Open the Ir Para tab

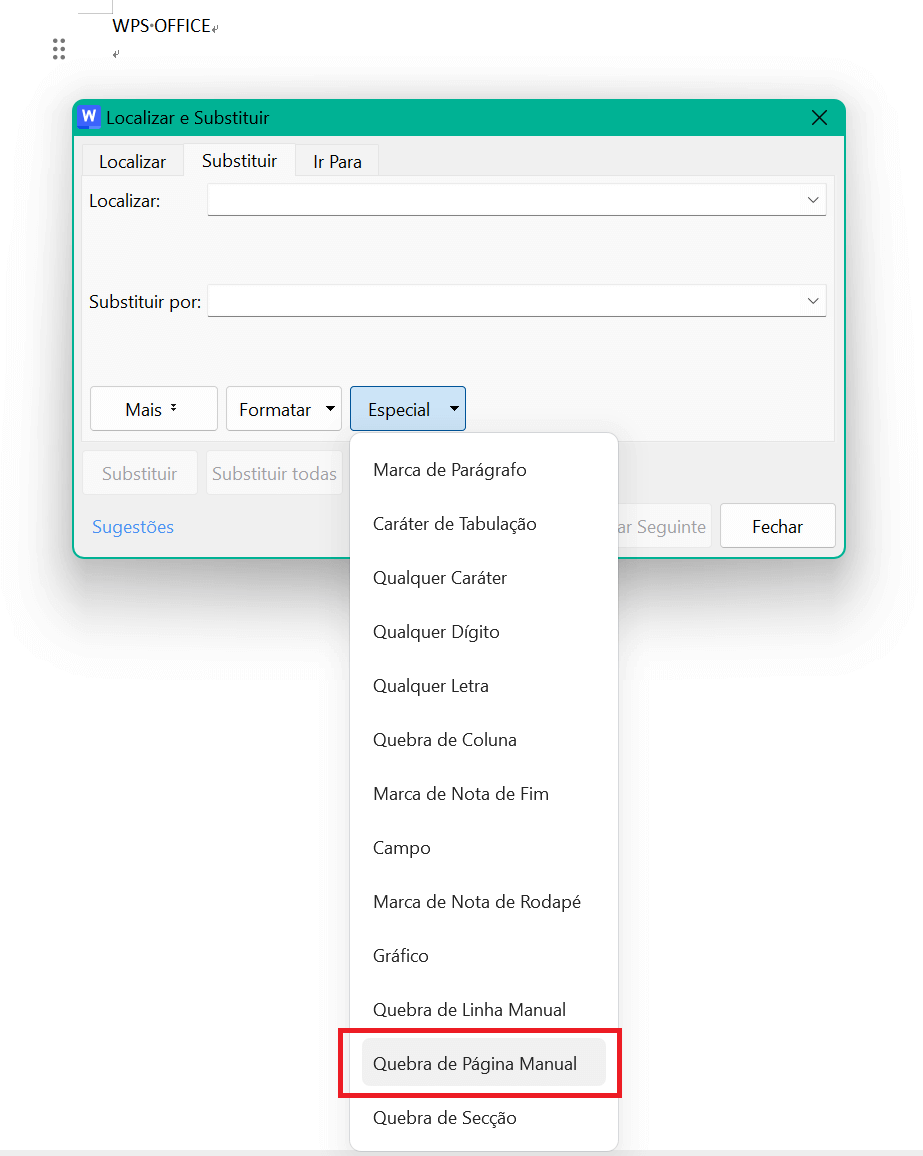coord(336,160)
